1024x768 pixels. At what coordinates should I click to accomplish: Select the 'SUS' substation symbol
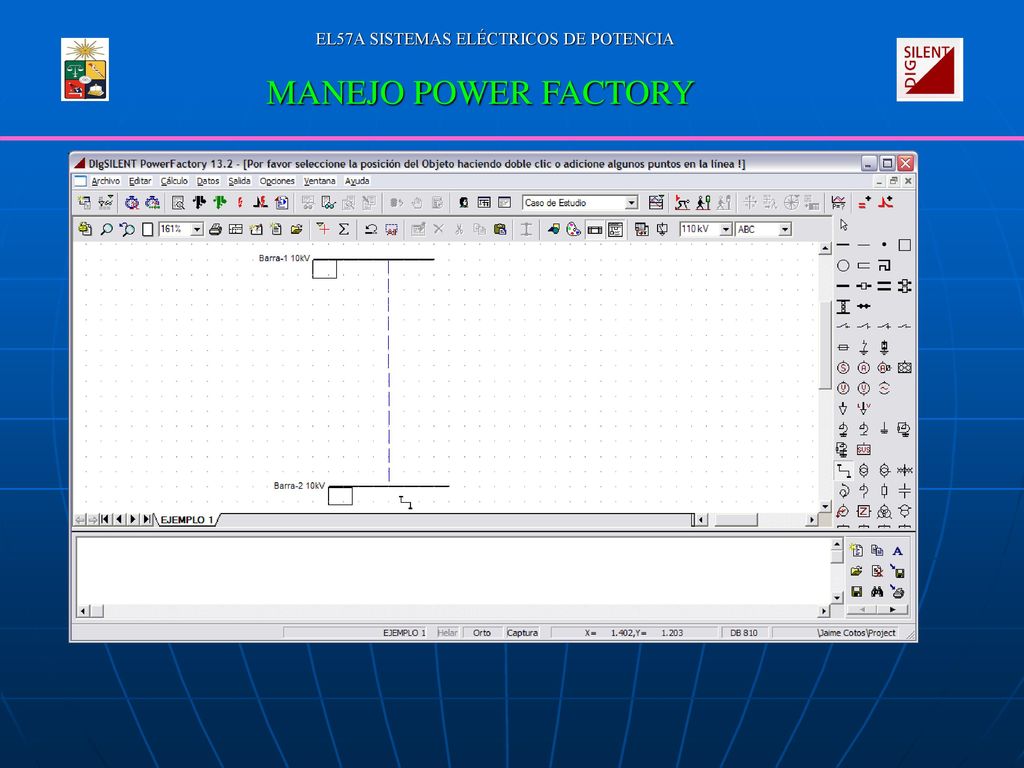coord(863,449)
